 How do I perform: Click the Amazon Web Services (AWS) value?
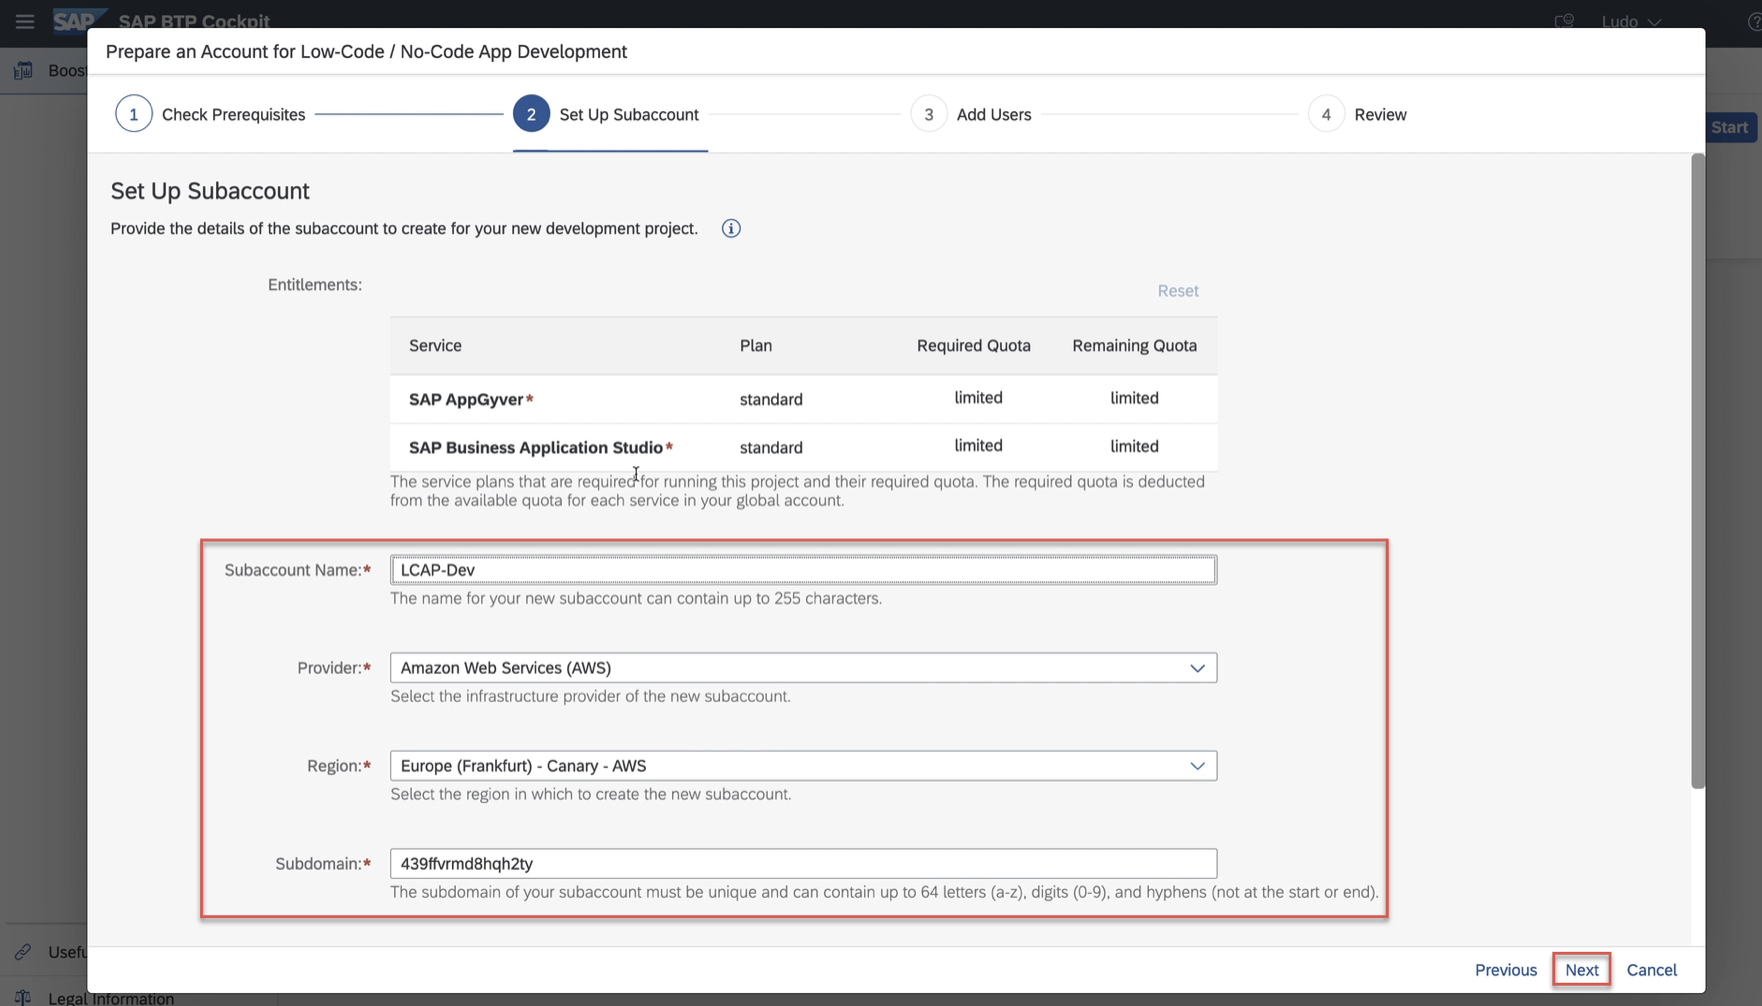coord(506,668)
